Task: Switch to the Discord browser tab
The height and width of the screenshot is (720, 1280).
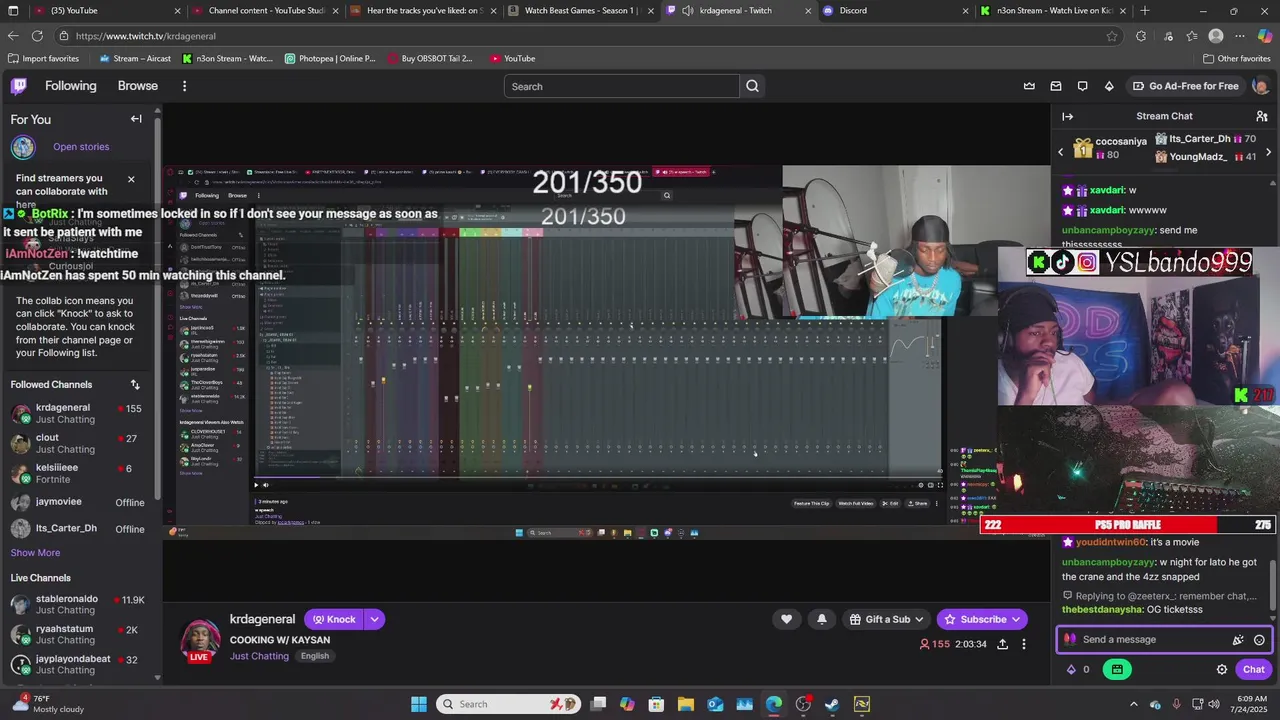Action: click(x=895, y=11)
